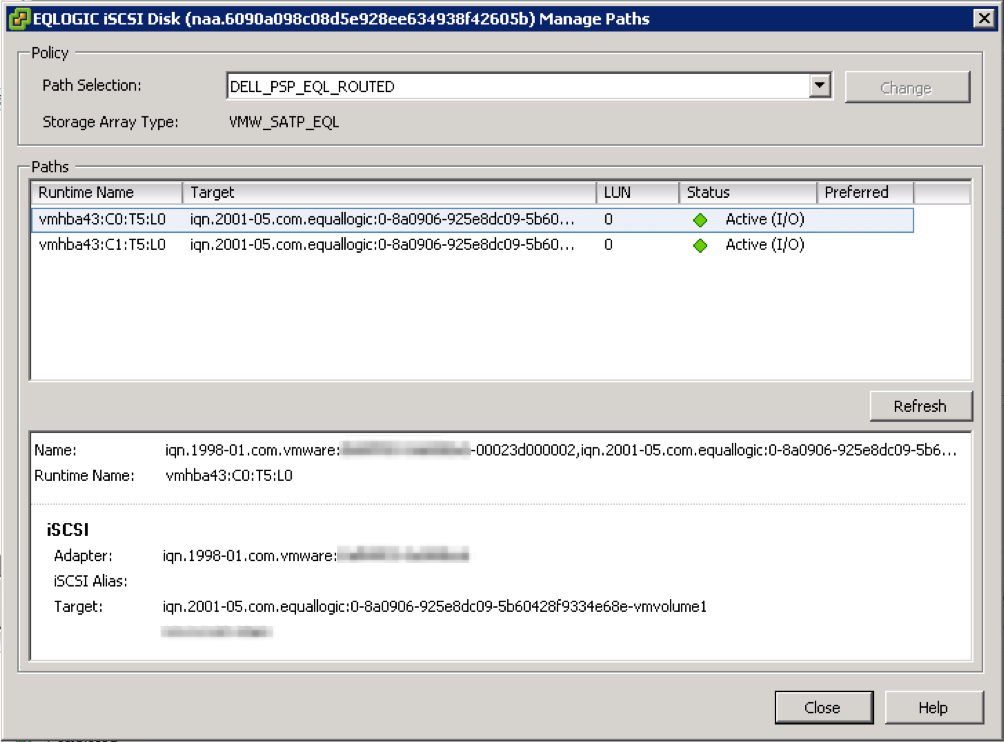
Task: Click green status diamond for vmhba43:C1:T5:L0
Action: click(700, 245)
